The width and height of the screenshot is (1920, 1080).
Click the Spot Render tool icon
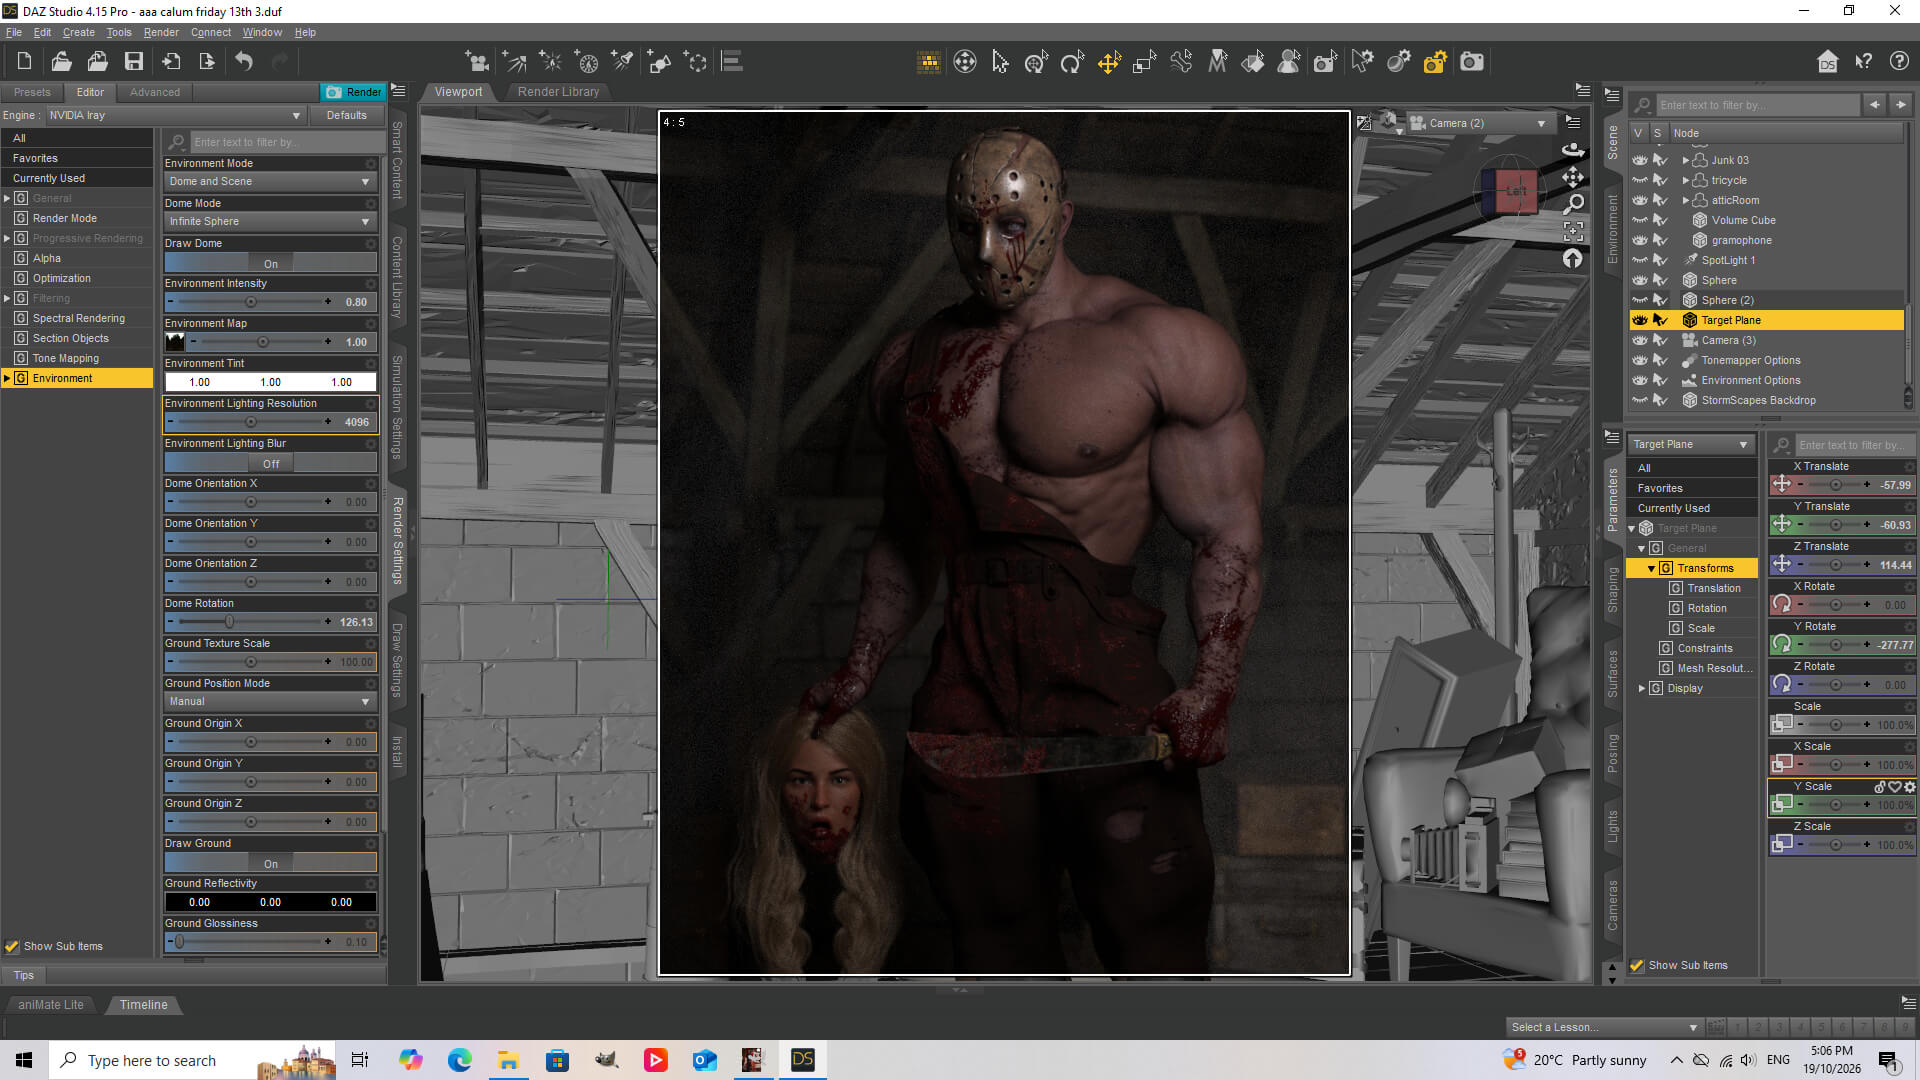pos(1326,63)
